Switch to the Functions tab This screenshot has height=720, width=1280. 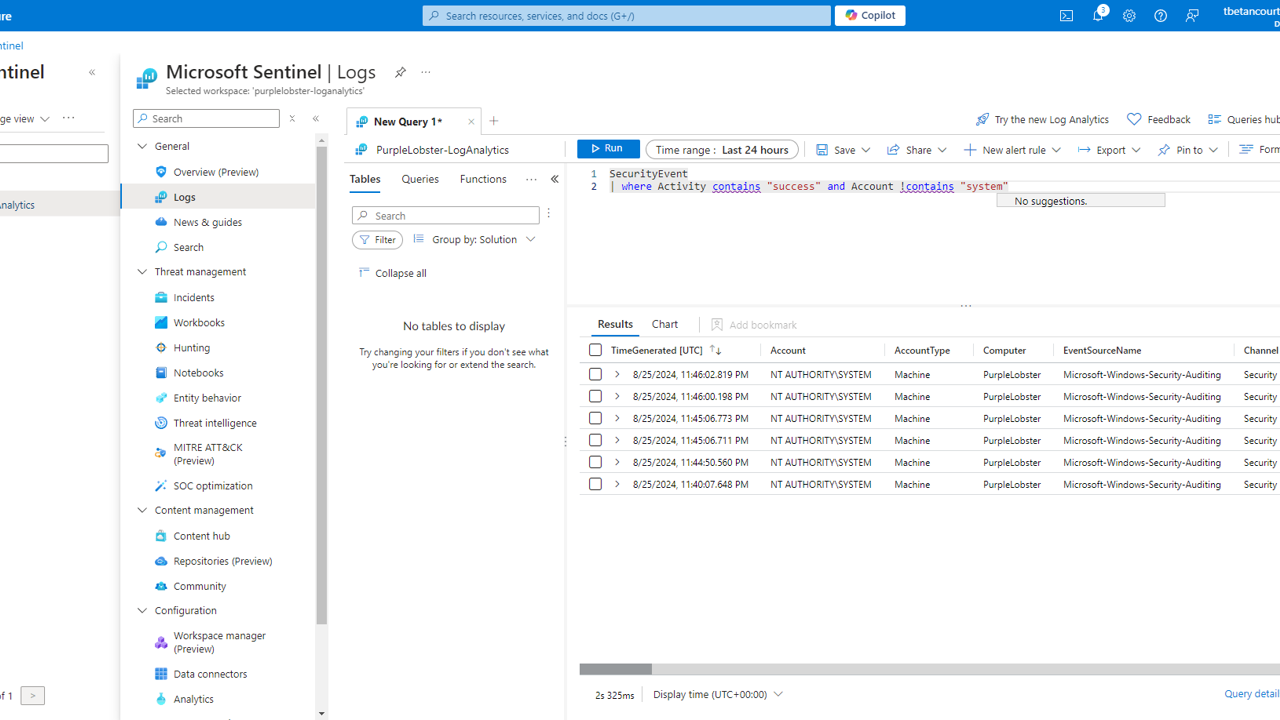(483, 180)
